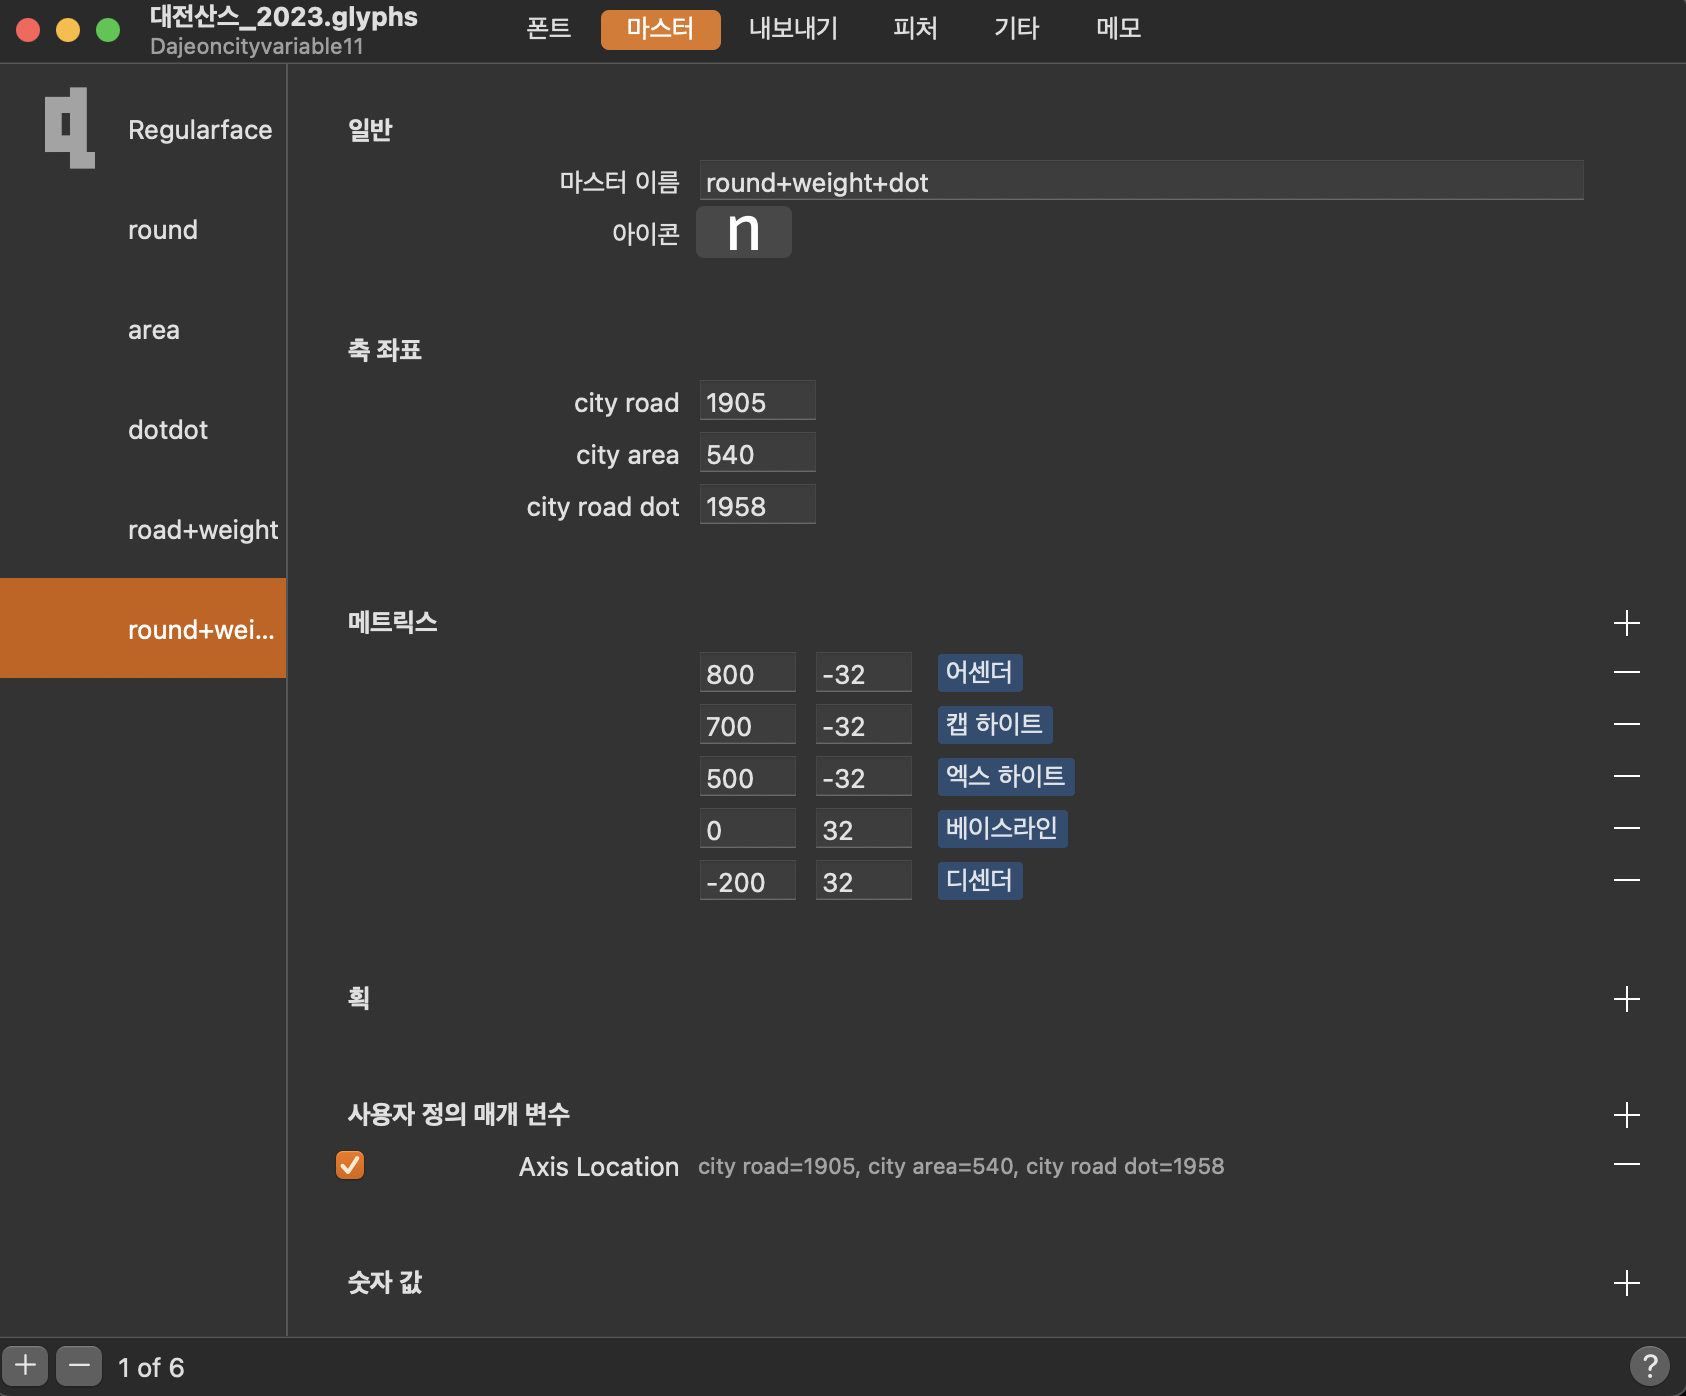1686x1396 pixels.
Task: Add a new entry in the 획 section
Action: (x=1626, y=999)
